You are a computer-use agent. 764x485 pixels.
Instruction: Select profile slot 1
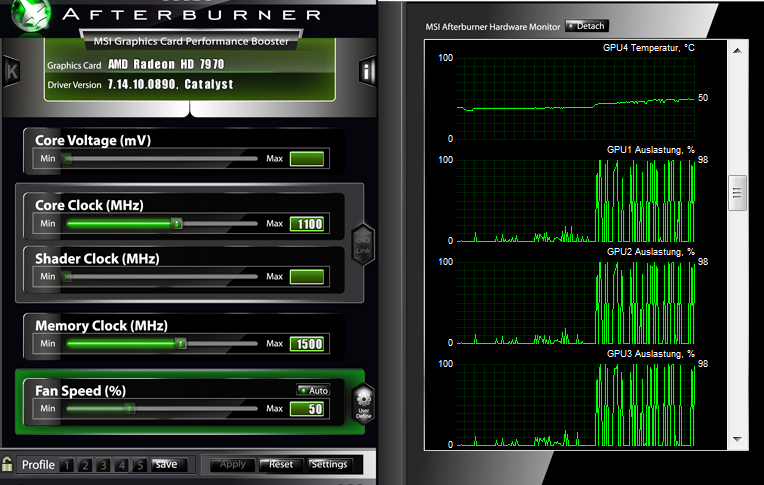click(x=67, y=465)
